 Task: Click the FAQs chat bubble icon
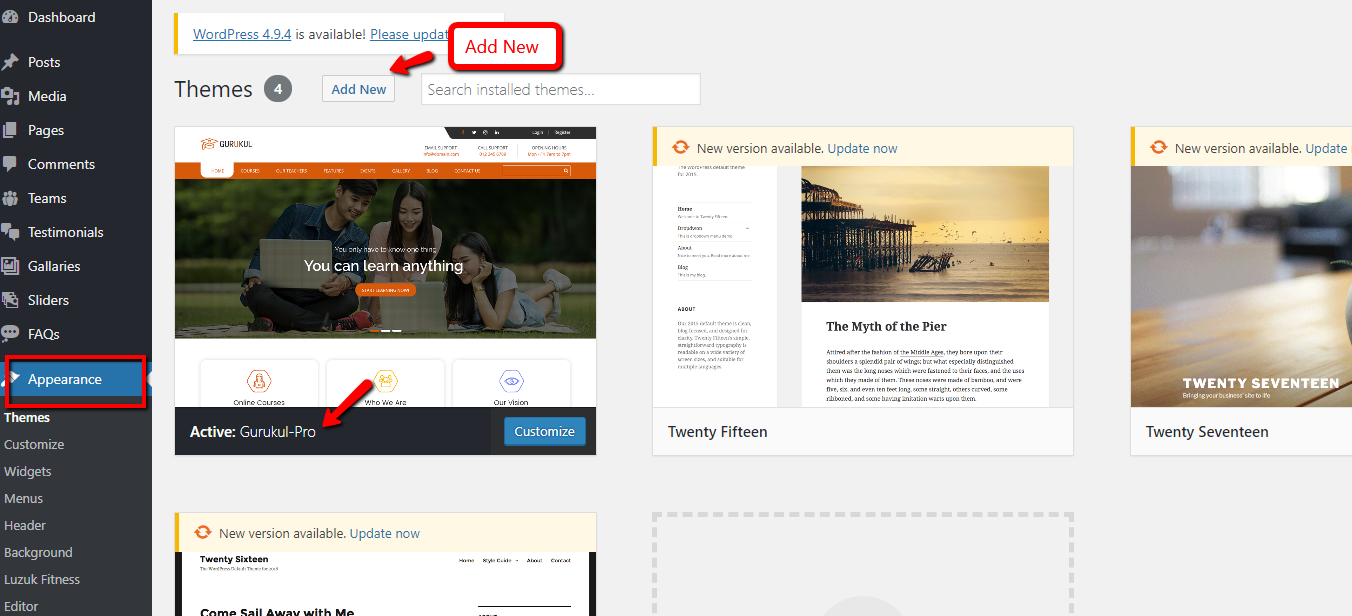pos(10,334)
